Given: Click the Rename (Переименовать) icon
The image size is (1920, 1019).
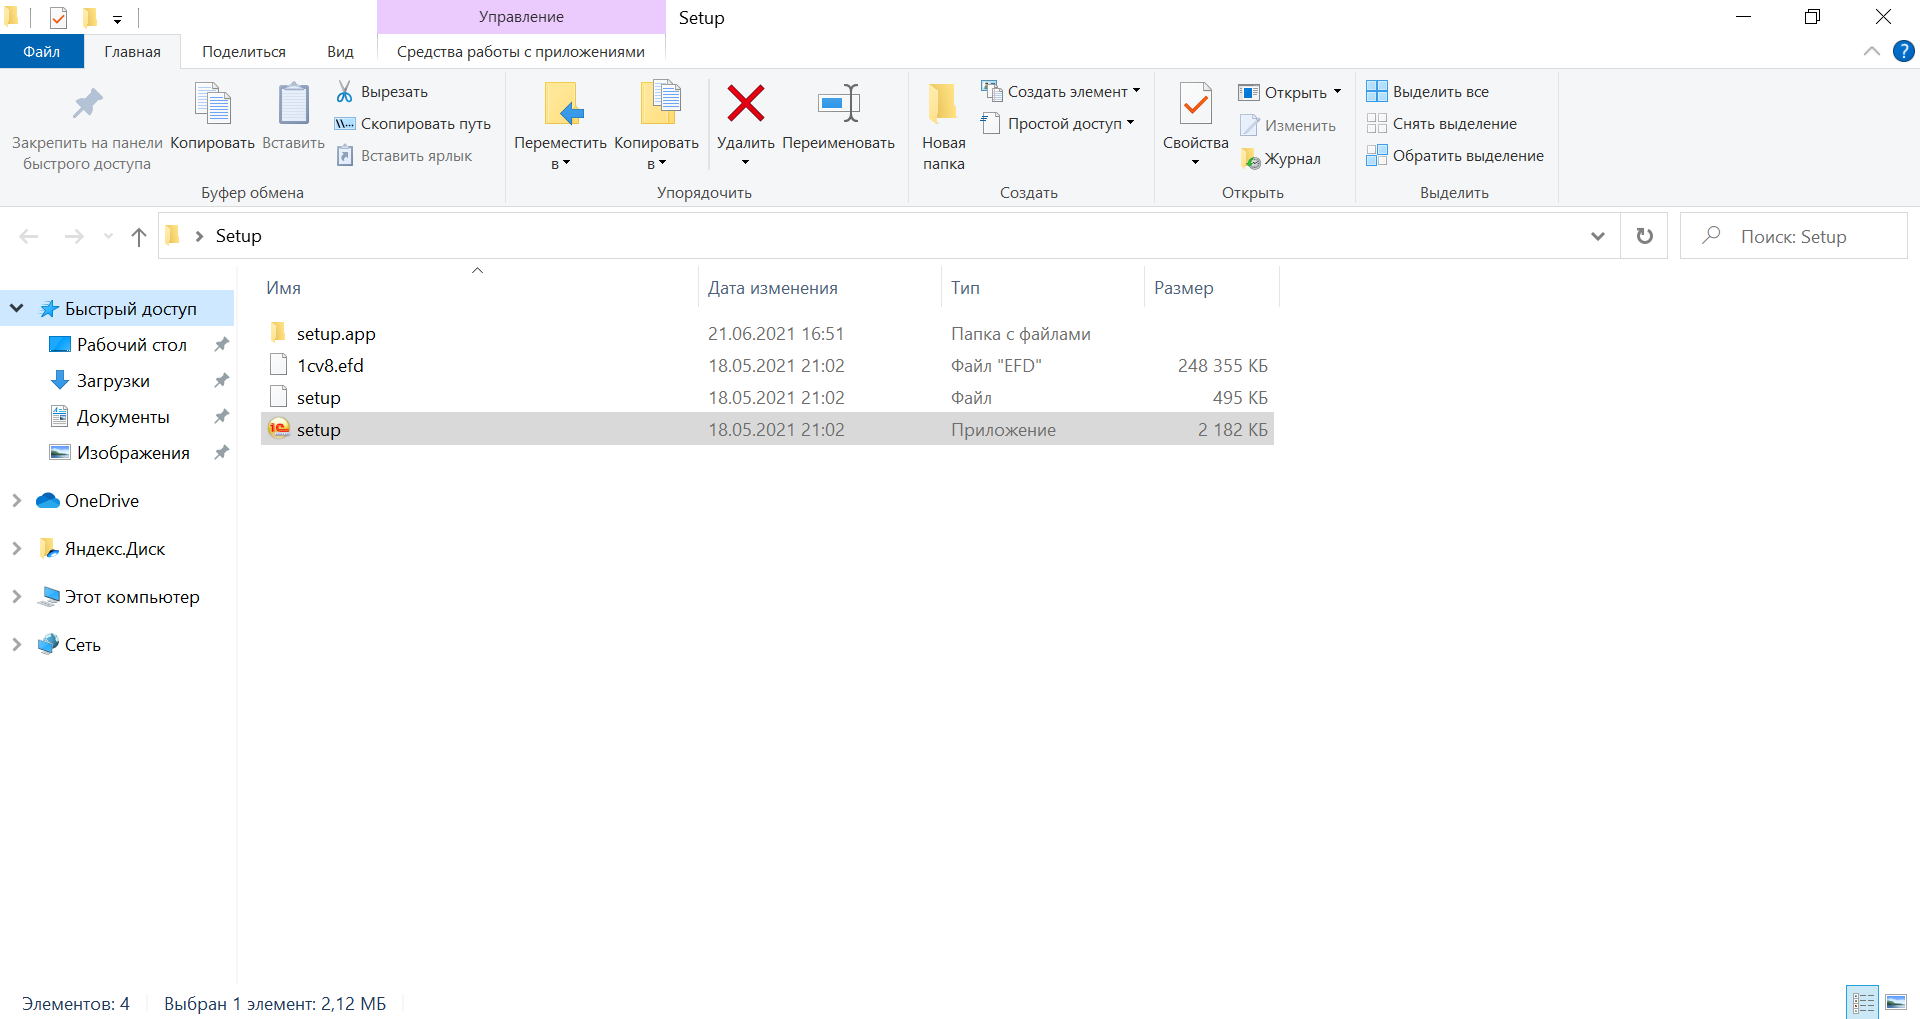Looking at the screenshot, I should [x=838, y=104].
